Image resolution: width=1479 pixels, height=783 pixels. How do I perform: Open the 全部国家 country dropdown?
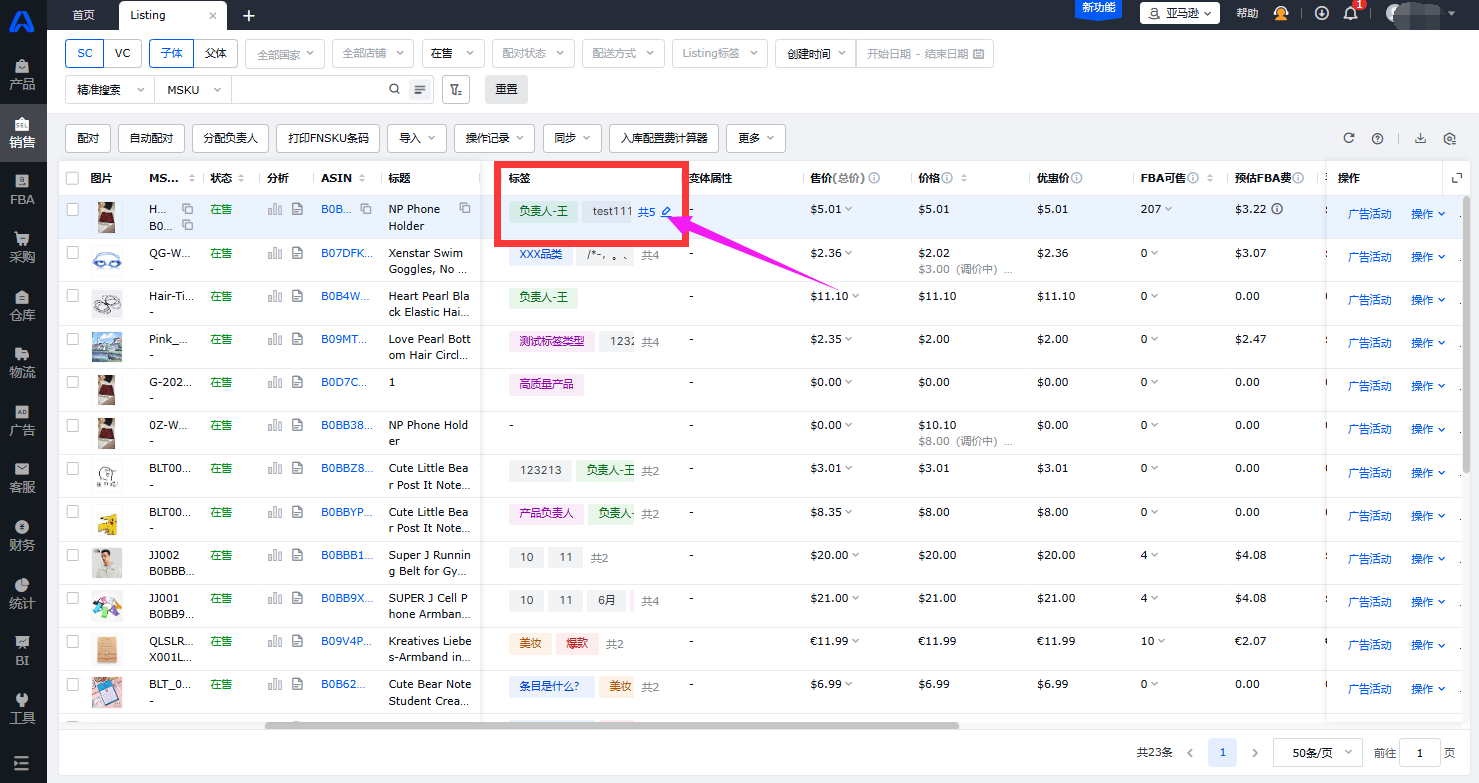click(x=285, y=54)
